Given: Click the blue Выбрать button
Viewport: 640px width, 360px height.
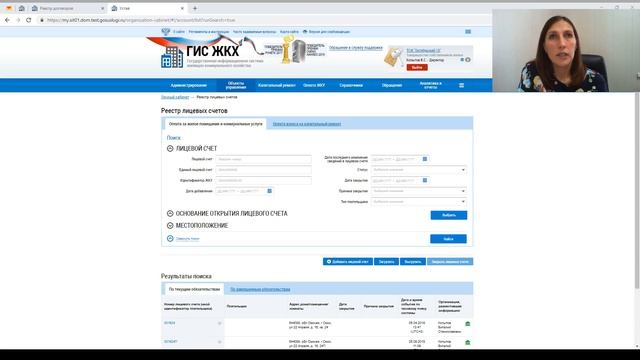Looking at the screenshot, I should [x=449, y=215].
